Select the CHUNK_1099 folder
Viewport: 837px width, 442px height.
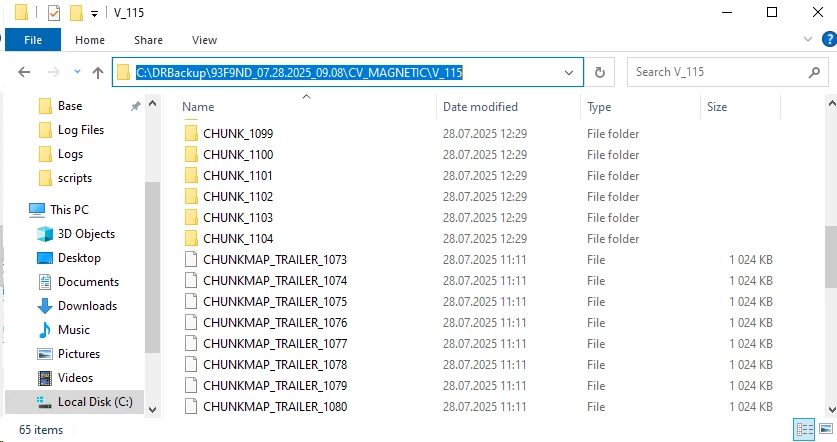tap(238, 133)
